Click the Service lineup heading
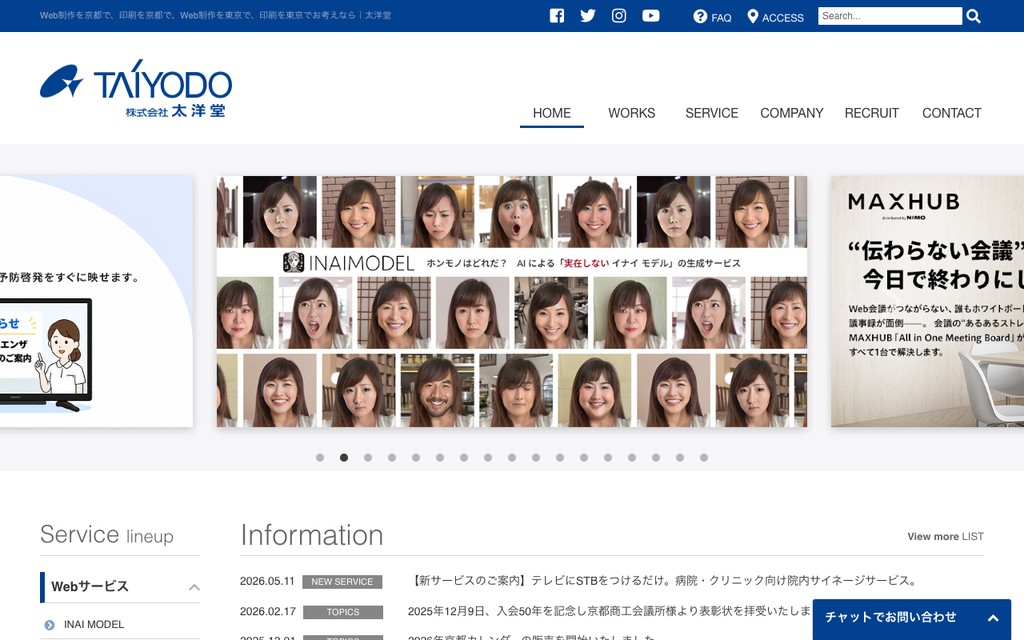This screenshot has height=640, width=1024. coord(107,535)
